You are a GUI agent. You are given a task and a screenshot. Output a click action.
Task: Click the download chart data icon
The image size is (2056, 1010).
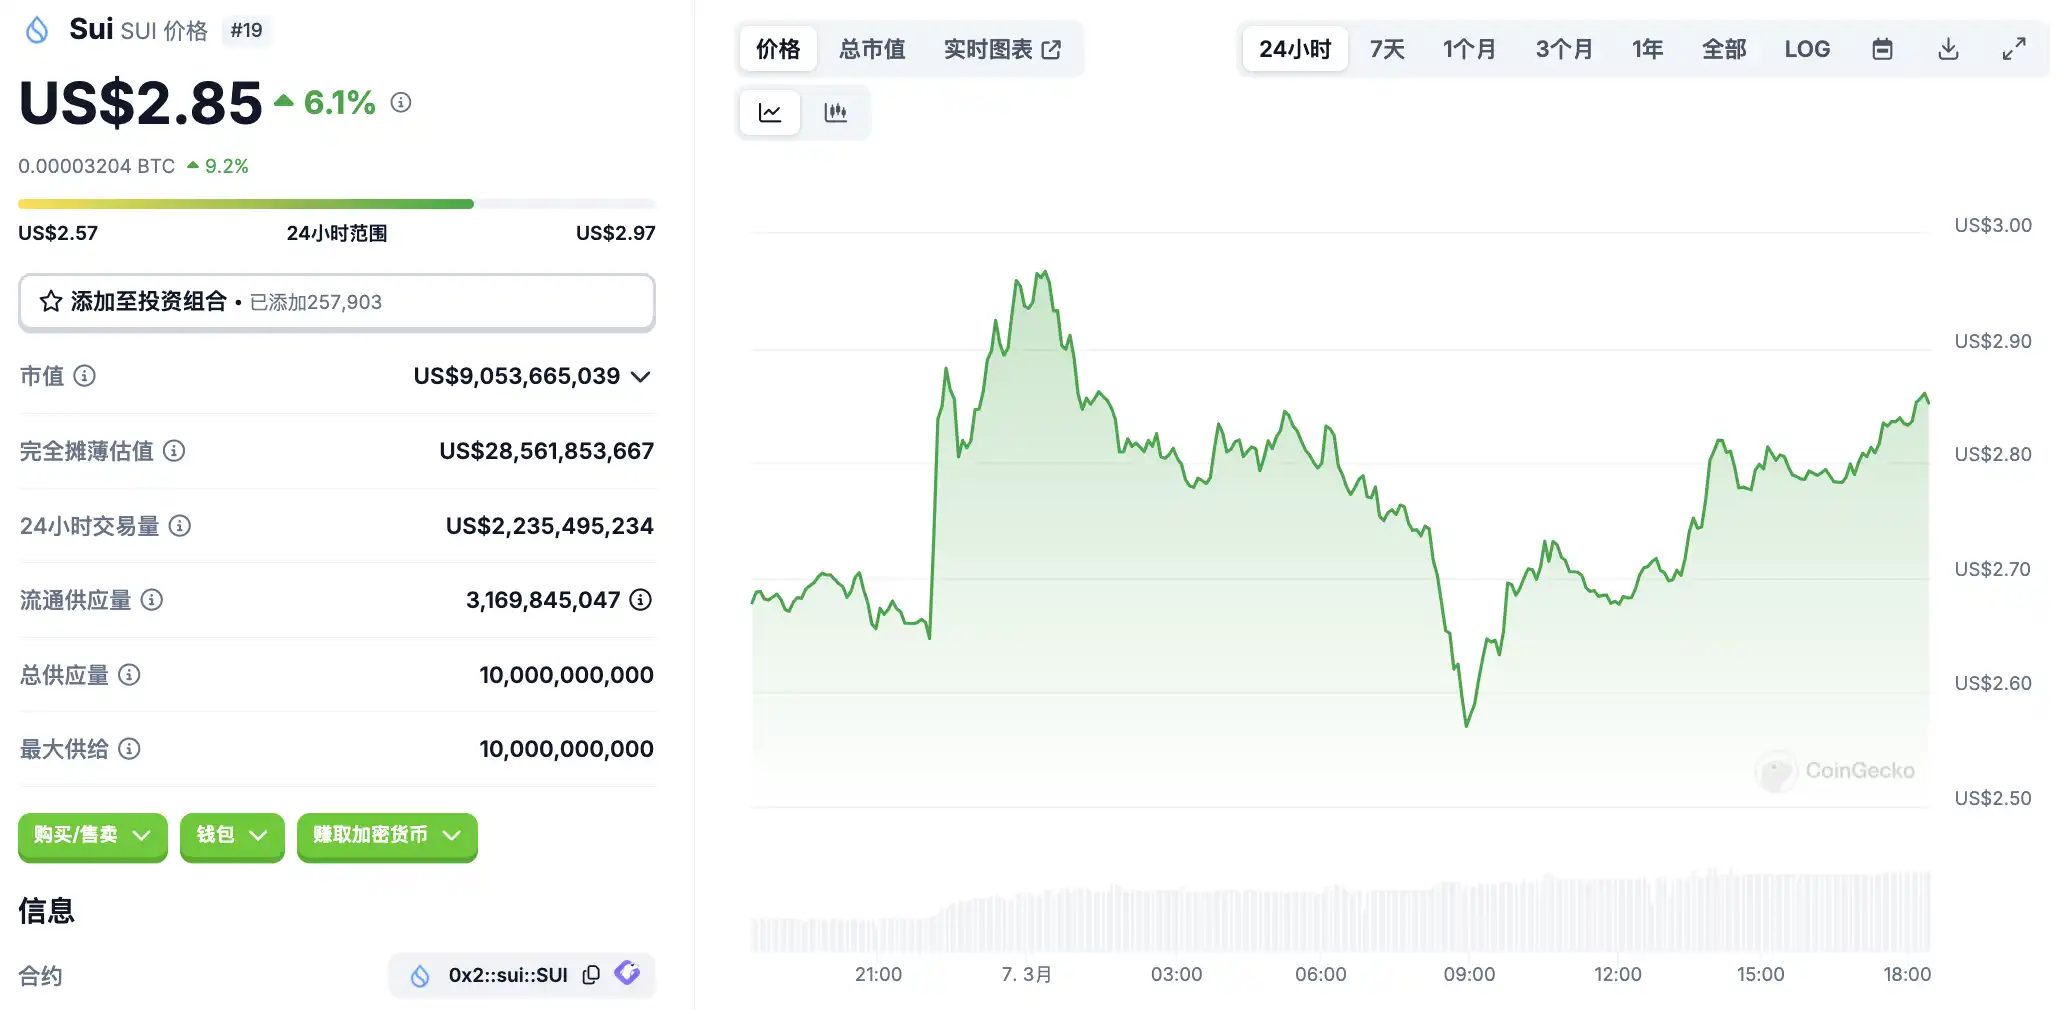1948,49
